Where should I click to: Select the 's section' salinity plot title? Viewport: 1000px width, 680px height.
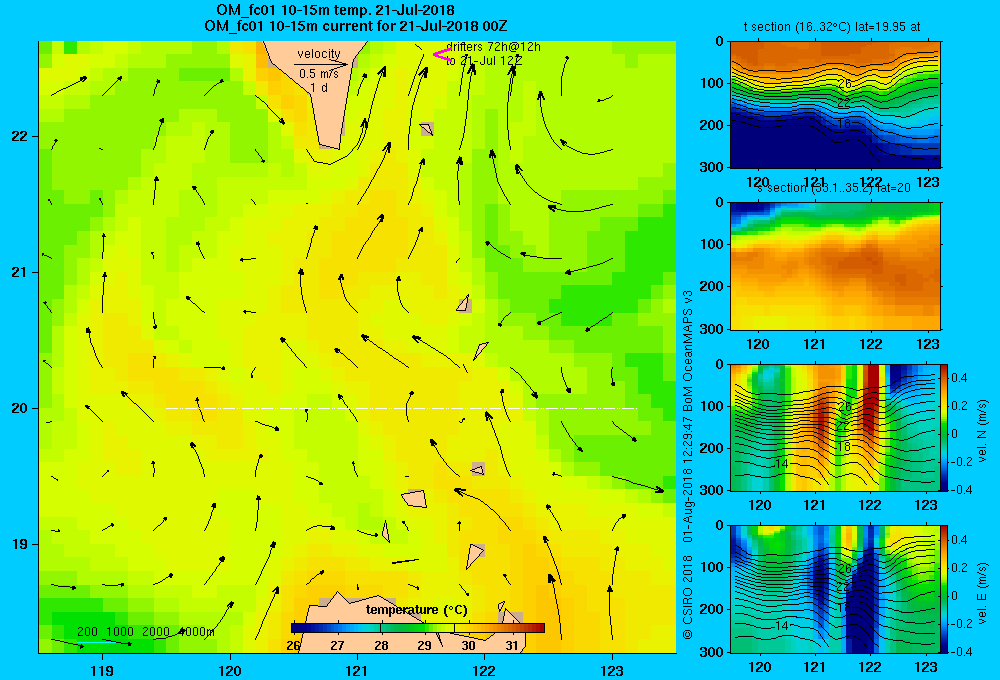[834, 188]
